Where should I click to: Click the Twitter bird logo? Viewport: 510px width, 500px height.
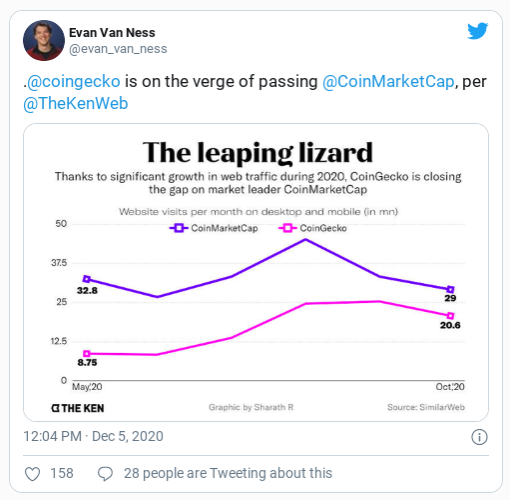pos(478,31)
